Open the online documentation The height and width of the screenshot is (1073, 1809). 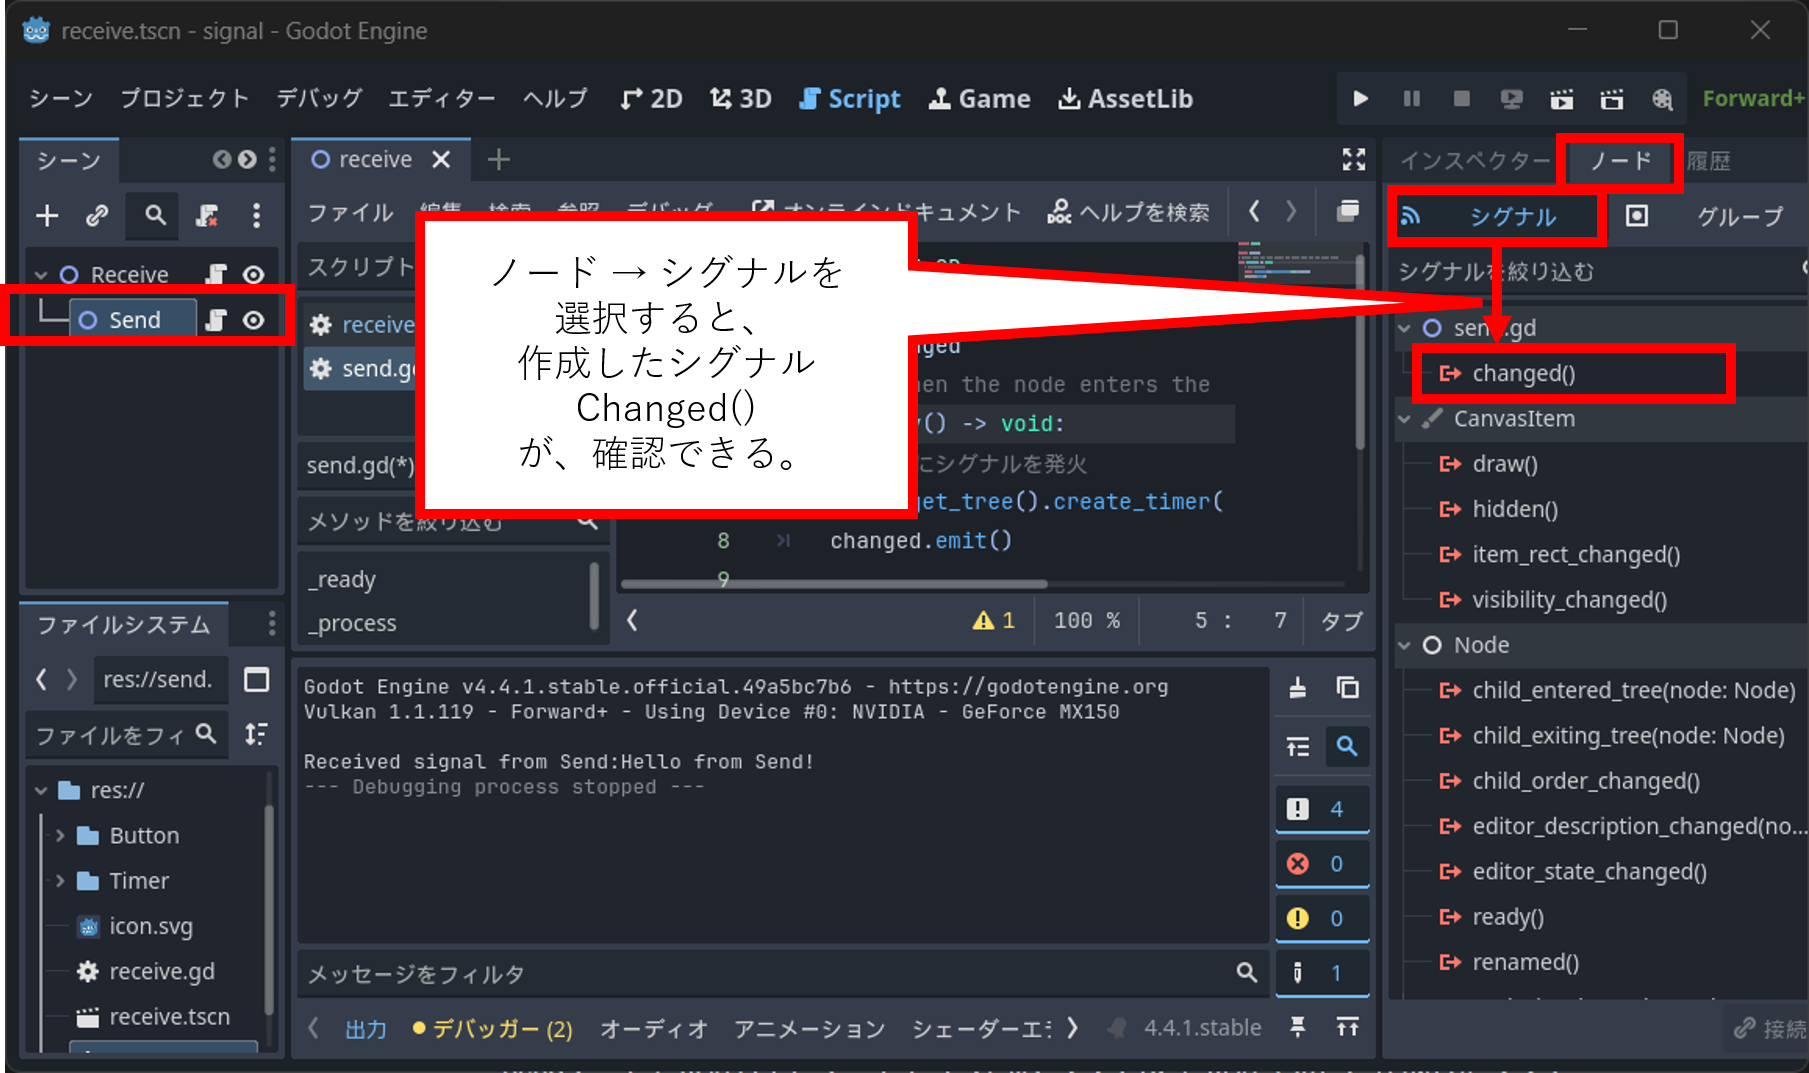[888, 211]
